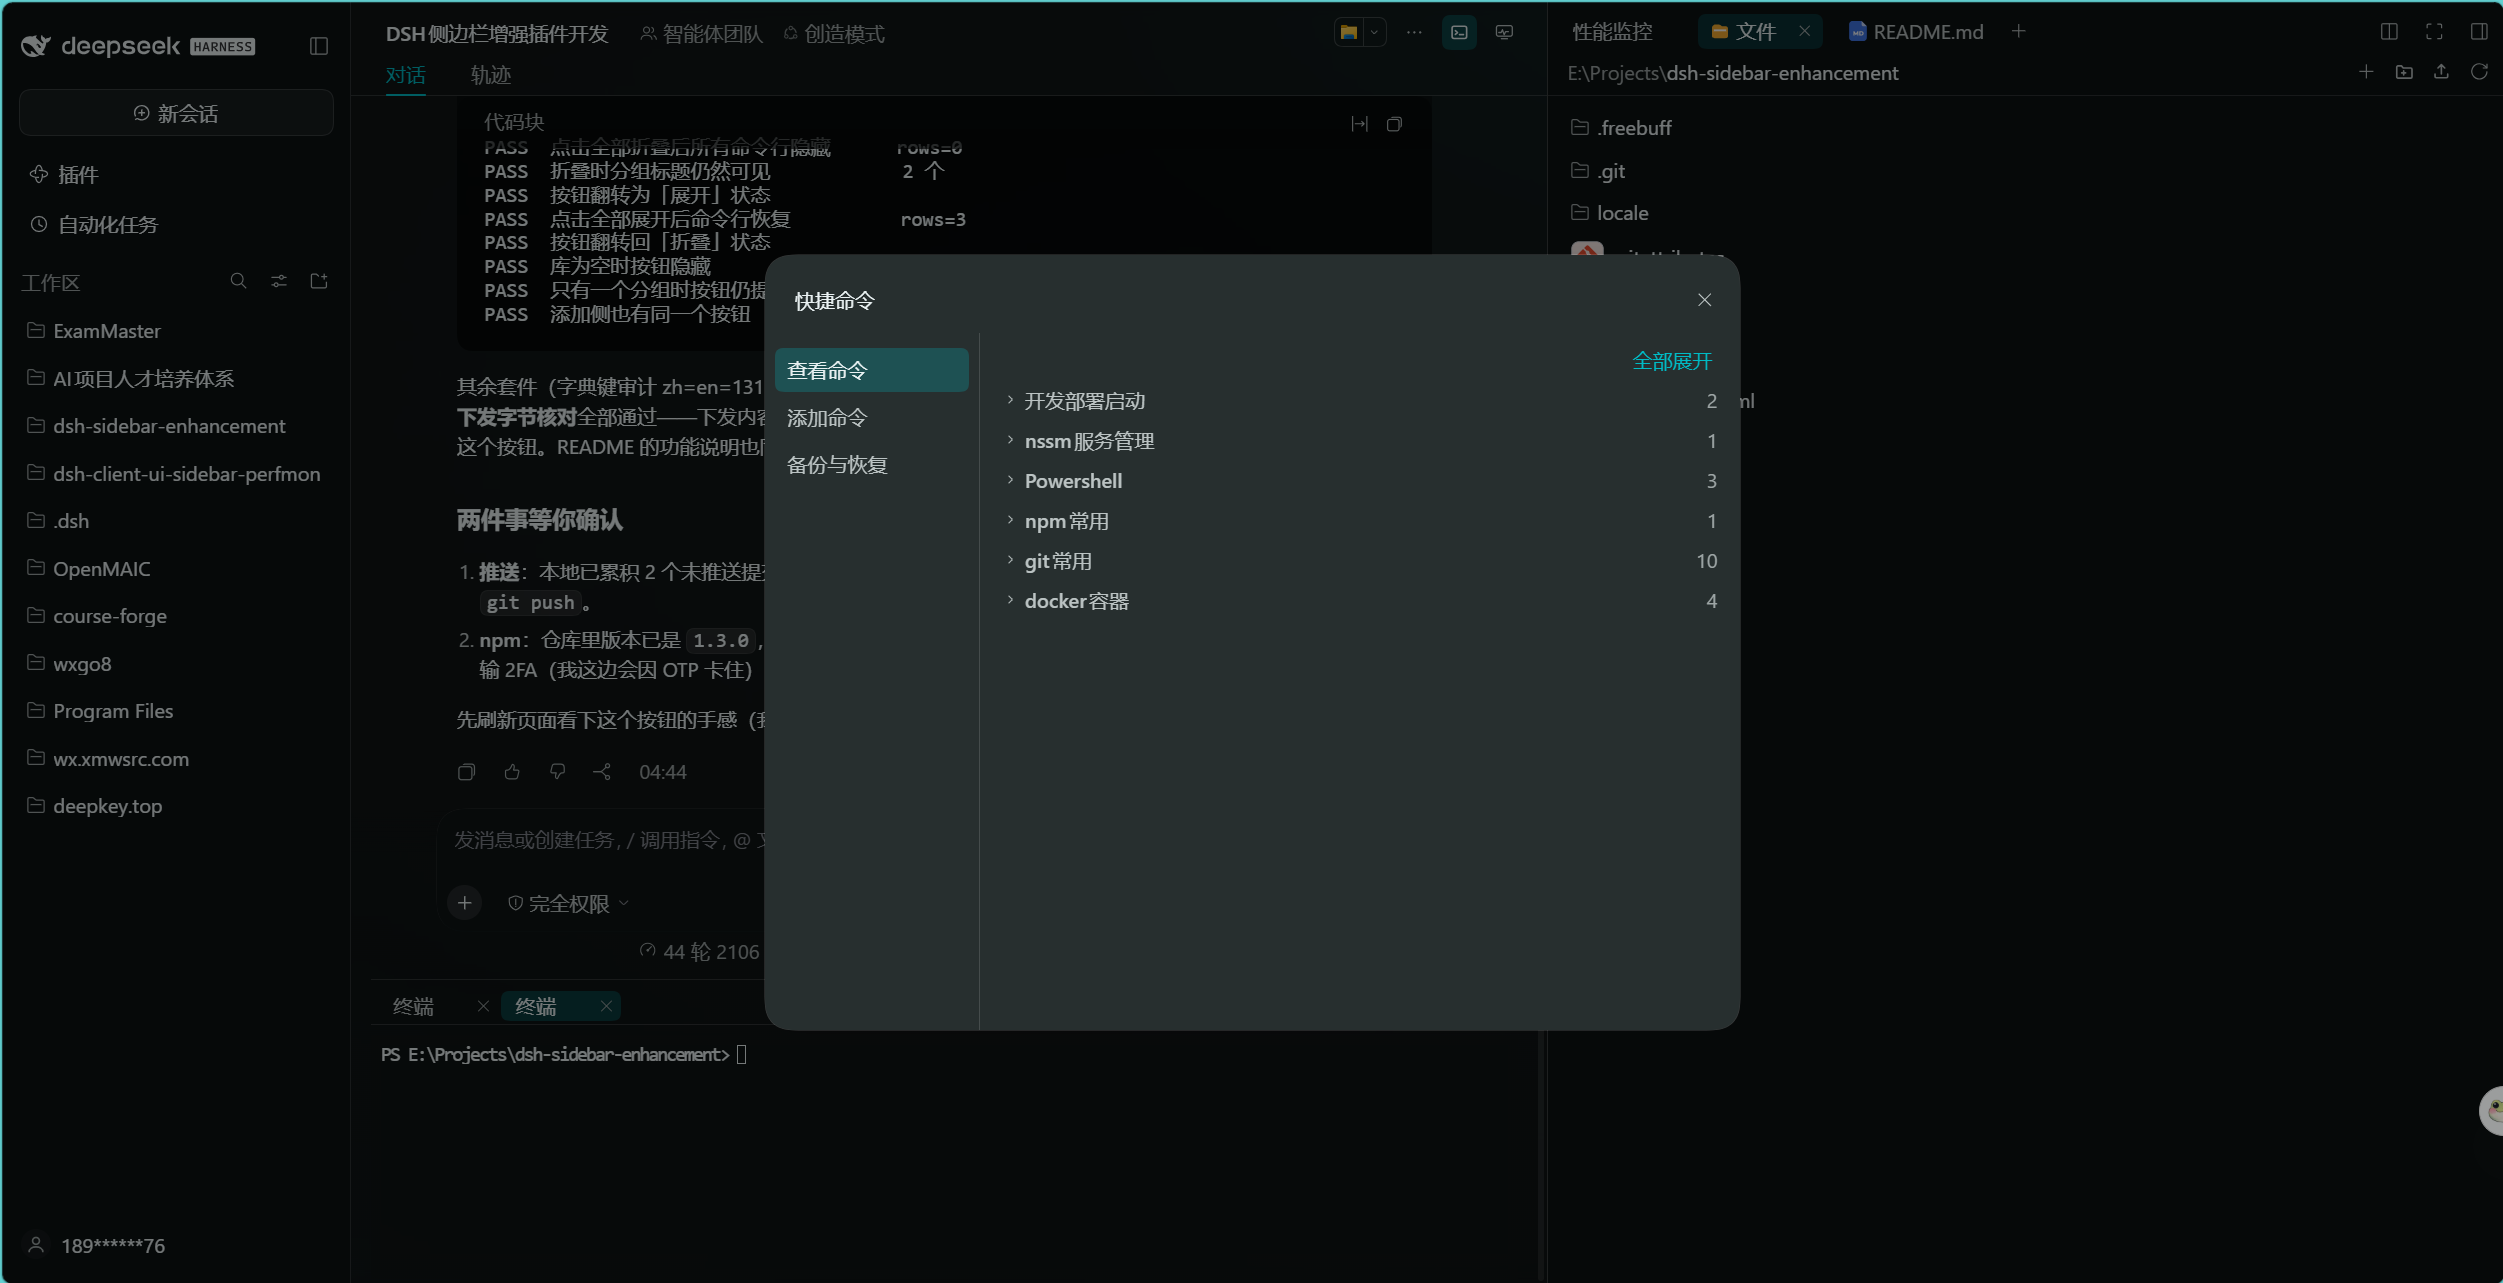Start a 新会话
This screenshot has width=2503, height=1283.
176,113
